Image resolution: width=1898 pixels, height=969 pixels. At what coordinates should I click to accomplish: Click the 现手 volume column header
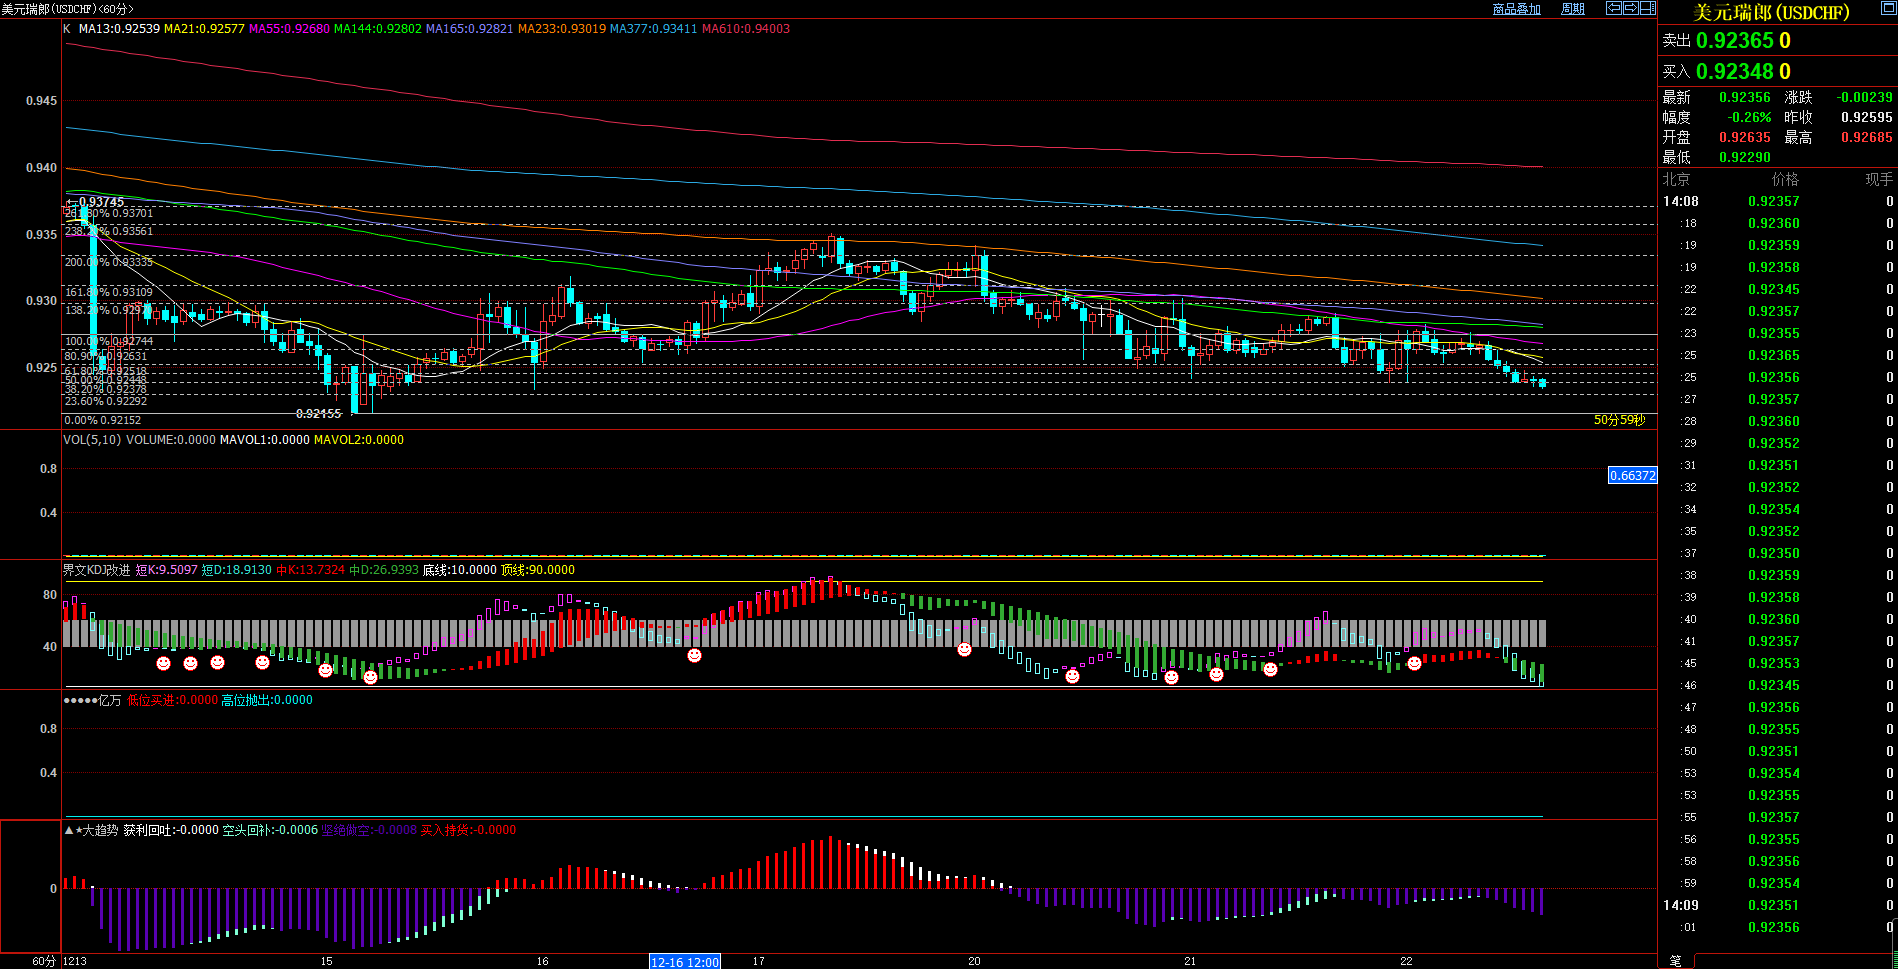(1879, 179)
